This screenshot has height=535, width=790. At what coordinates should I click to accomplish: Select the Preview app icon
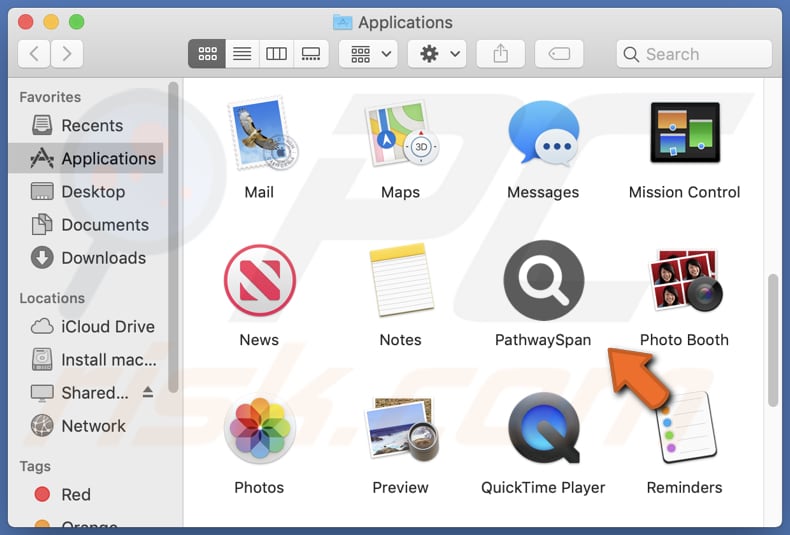click(x=402, y=429)
